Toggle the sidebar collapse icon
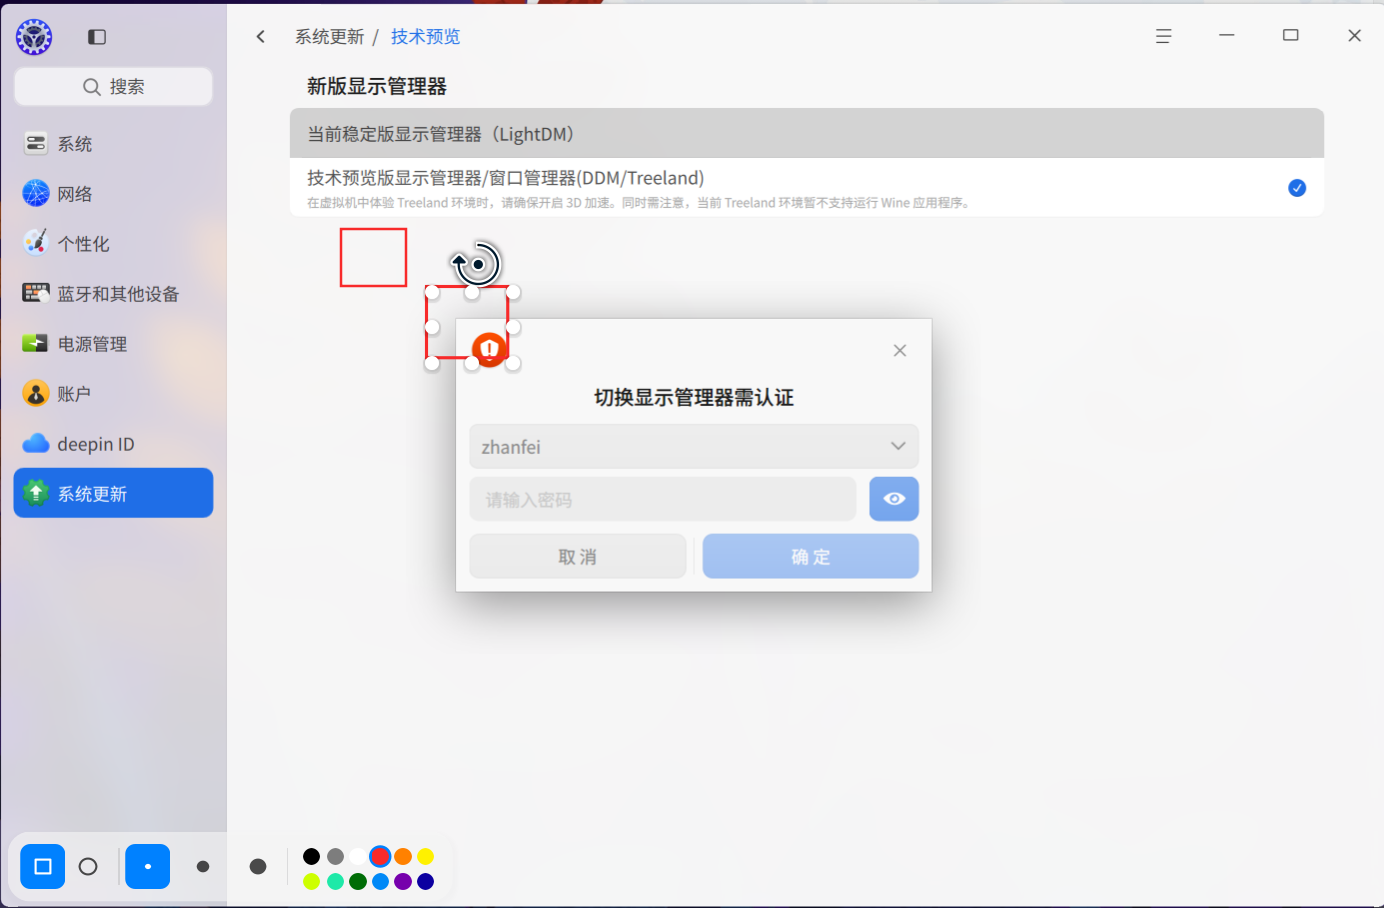The image size is (1384, 908). click(x=97, y=37)
